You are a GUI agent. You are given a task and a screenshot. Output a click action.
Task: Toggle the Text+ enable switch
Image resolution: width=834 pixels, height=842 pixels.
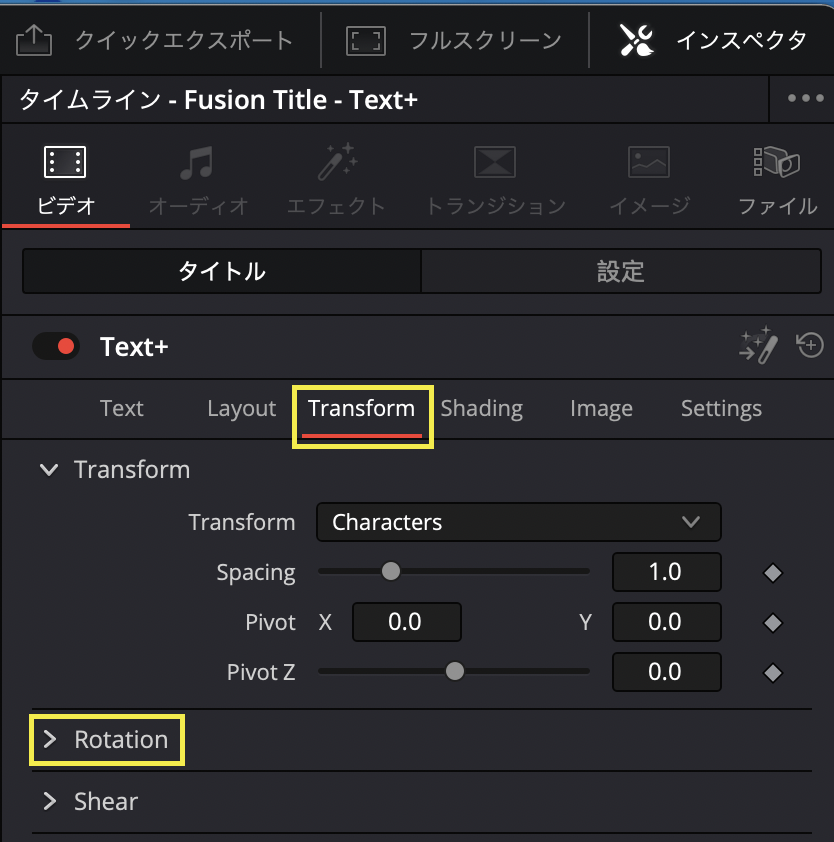pyautogui.click(x=56, y=346)
